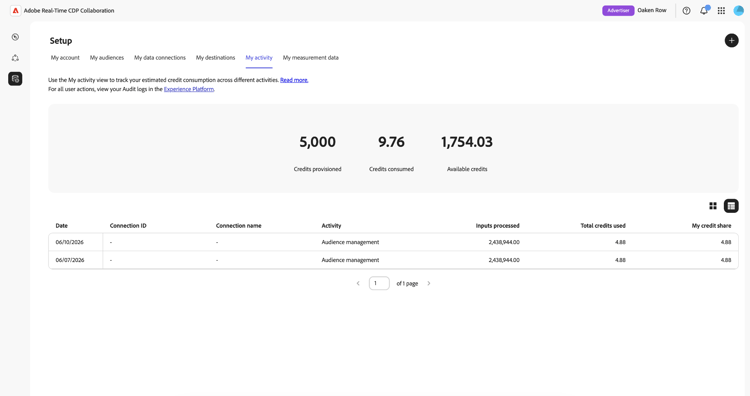This screenshot has width=750, height=396.
Task: Go to previous page arrow
Action: [358, 283]
